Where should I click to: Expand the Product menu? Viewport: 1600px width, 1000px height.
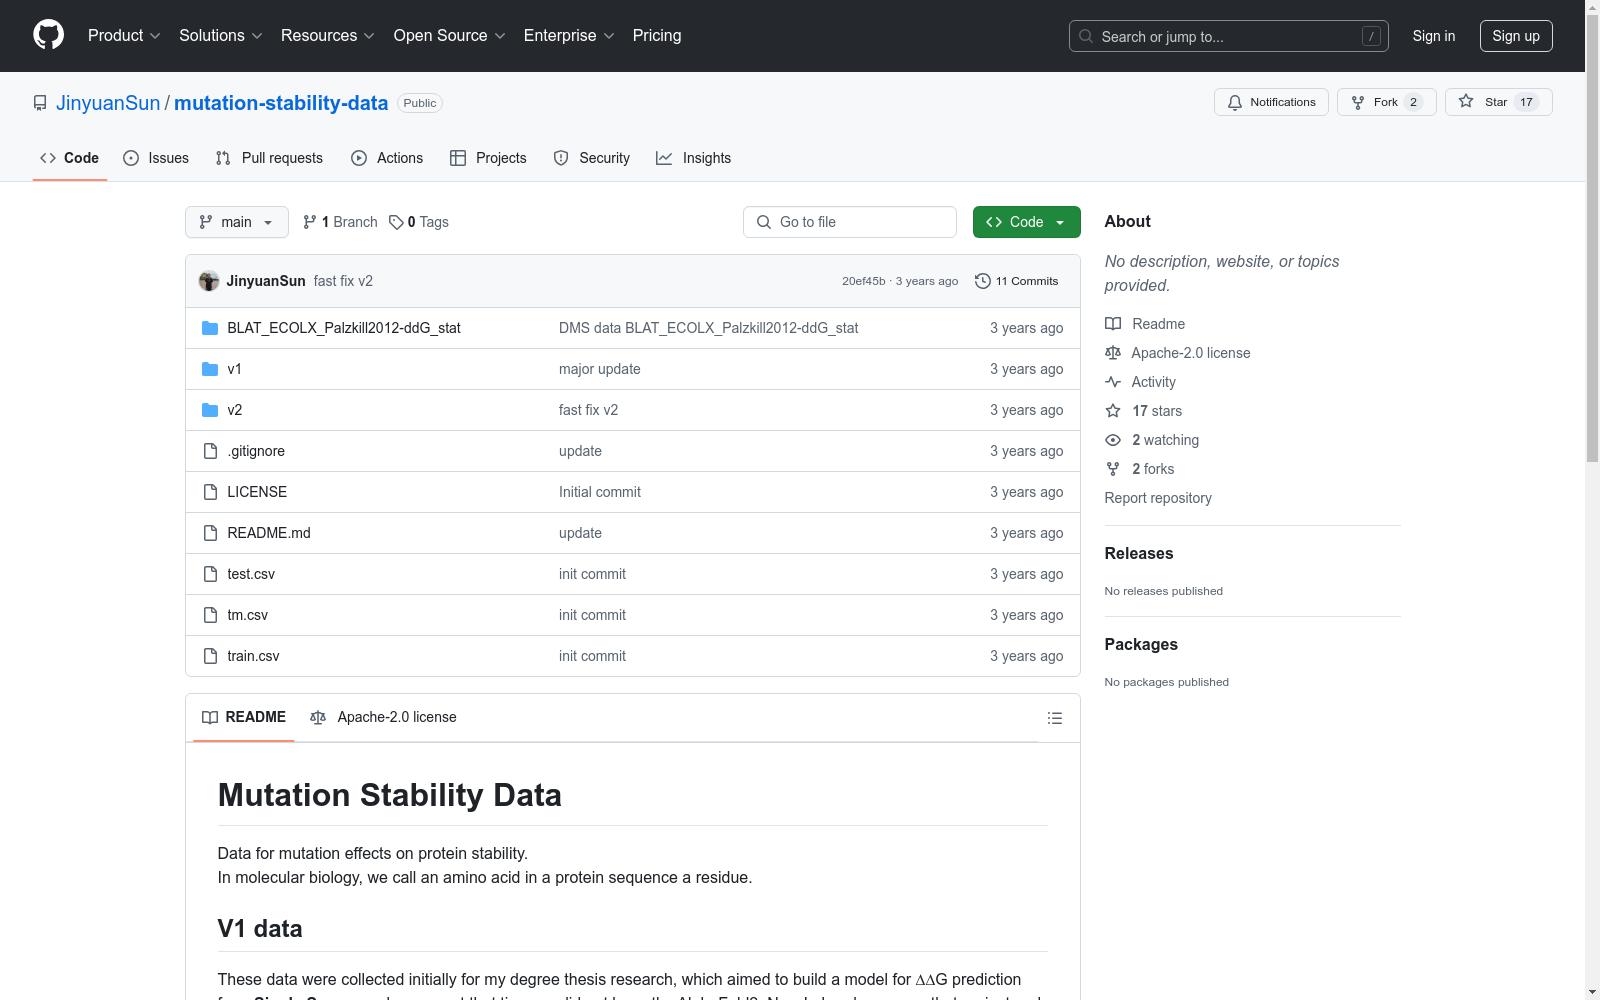(x=124, y=36)
